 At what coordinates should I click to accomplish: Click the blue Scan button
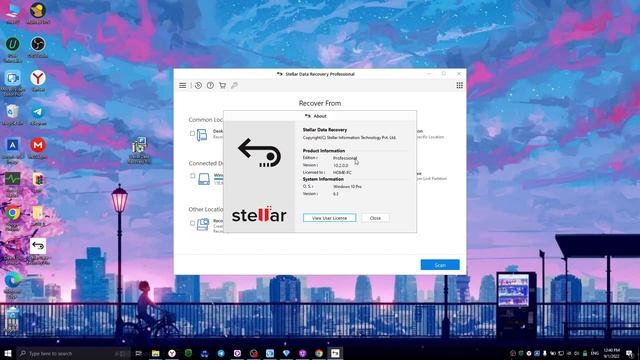pos(440,265)
